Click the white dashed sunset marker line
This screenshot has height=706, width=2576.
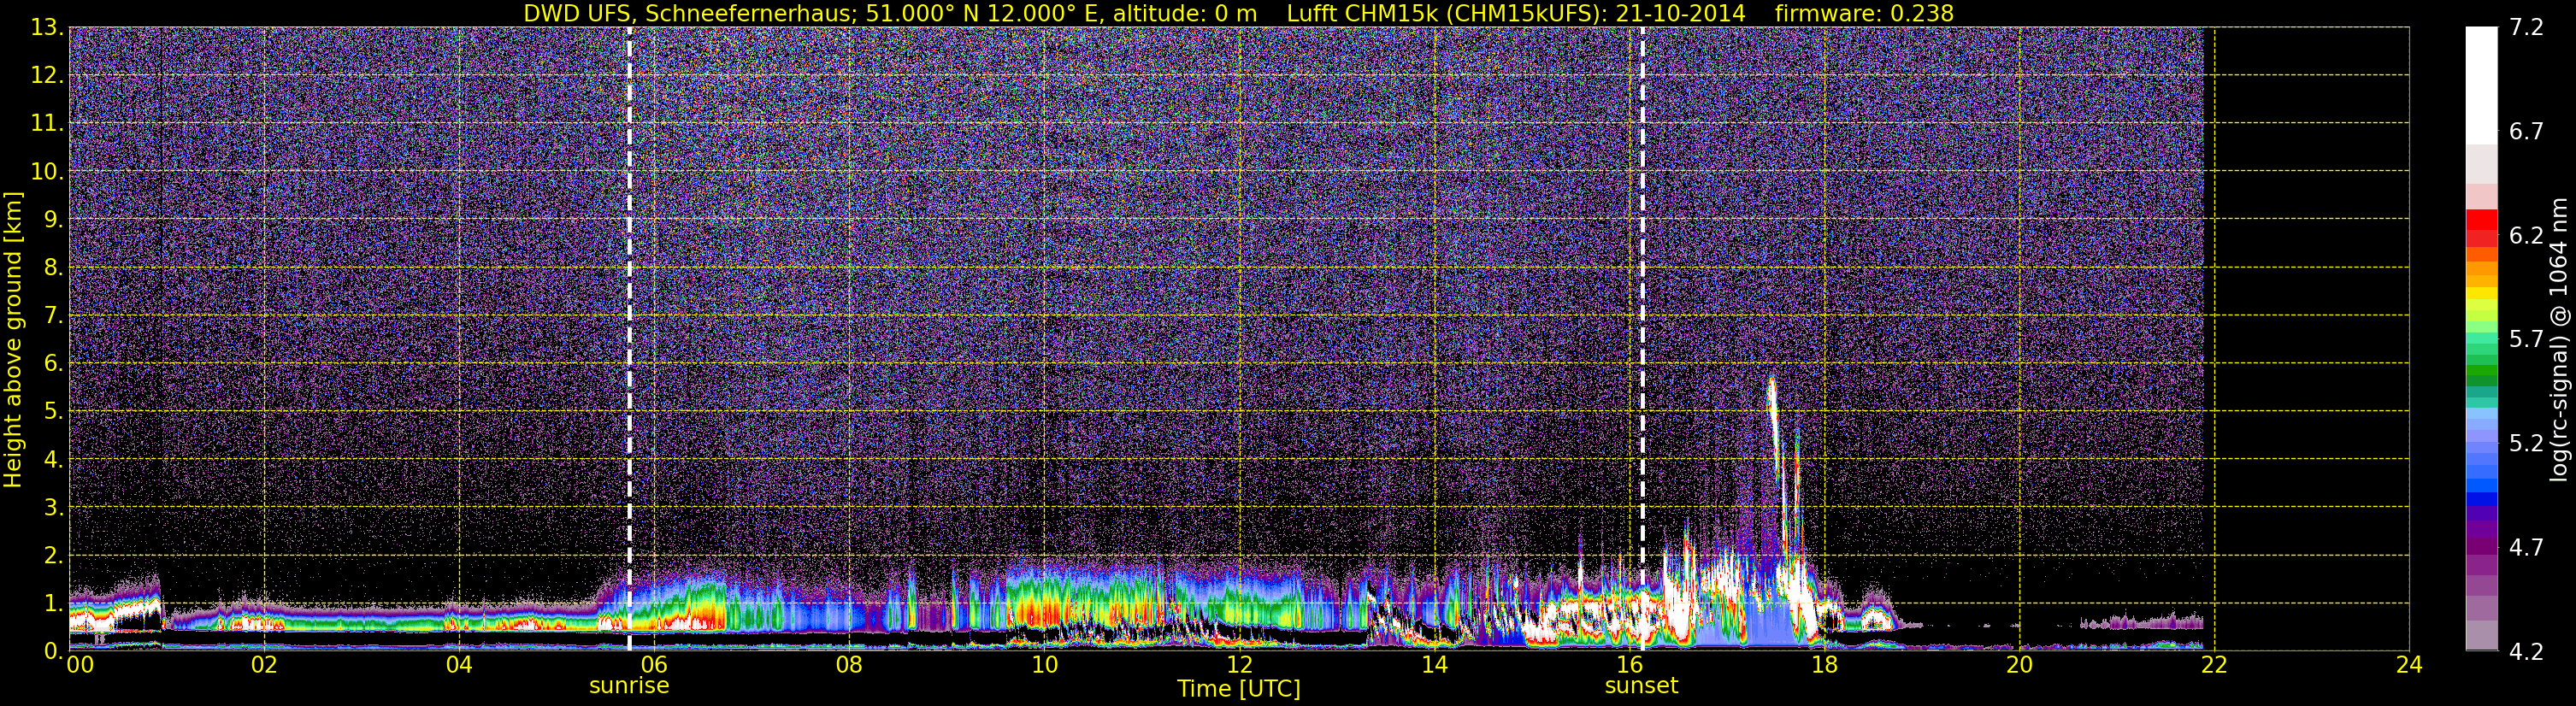point(1642,338)
